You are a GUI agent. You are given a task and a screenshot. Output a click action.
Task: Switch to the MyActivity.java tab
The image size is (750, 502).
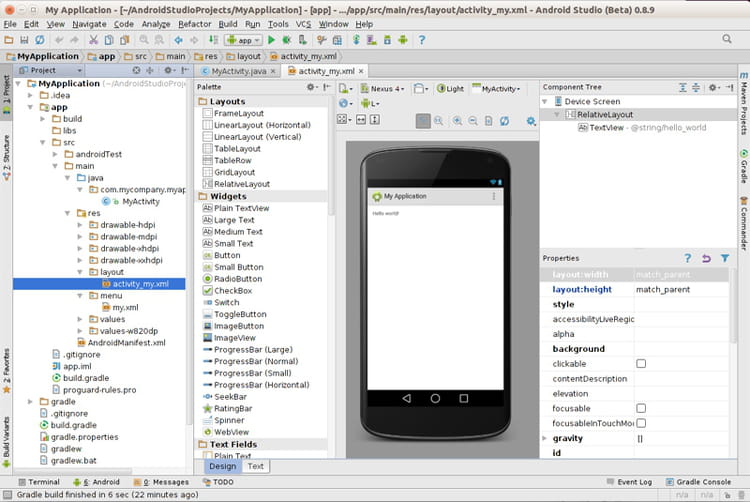(x=238, y=71)
